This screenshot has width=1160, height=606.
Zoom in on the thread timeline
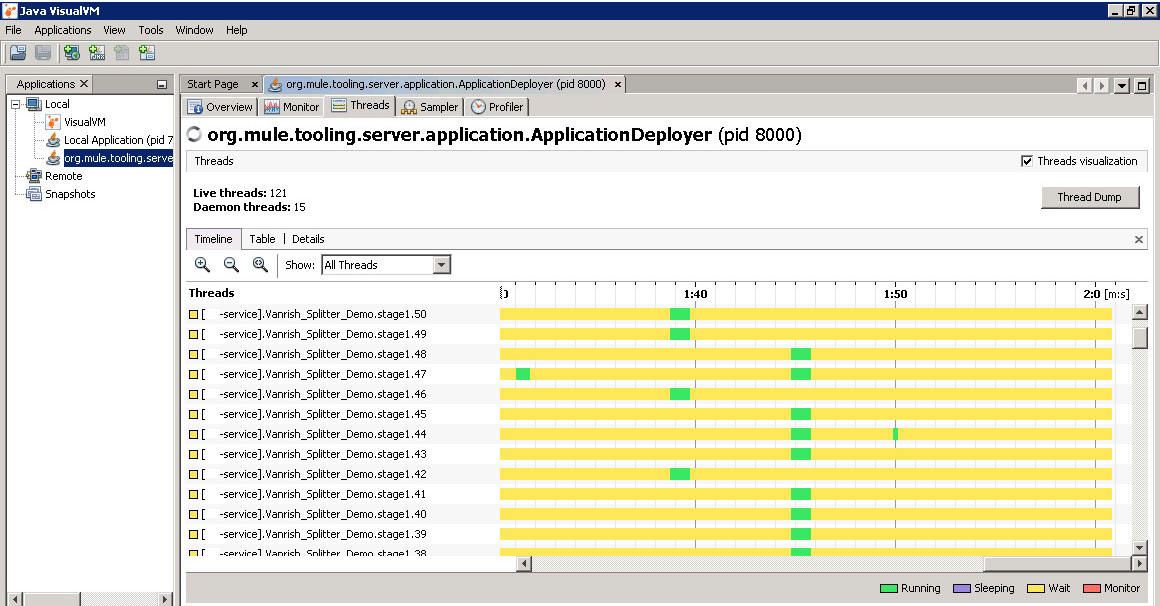[202, 264]
